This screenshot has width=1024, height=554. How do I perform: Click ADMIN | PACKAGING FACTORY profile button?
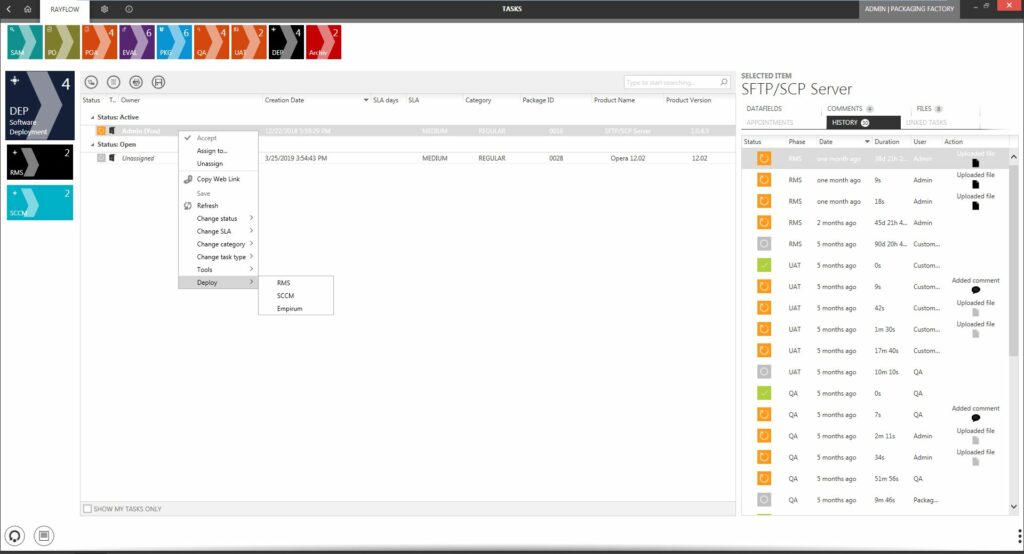click(x=909, y=9)
